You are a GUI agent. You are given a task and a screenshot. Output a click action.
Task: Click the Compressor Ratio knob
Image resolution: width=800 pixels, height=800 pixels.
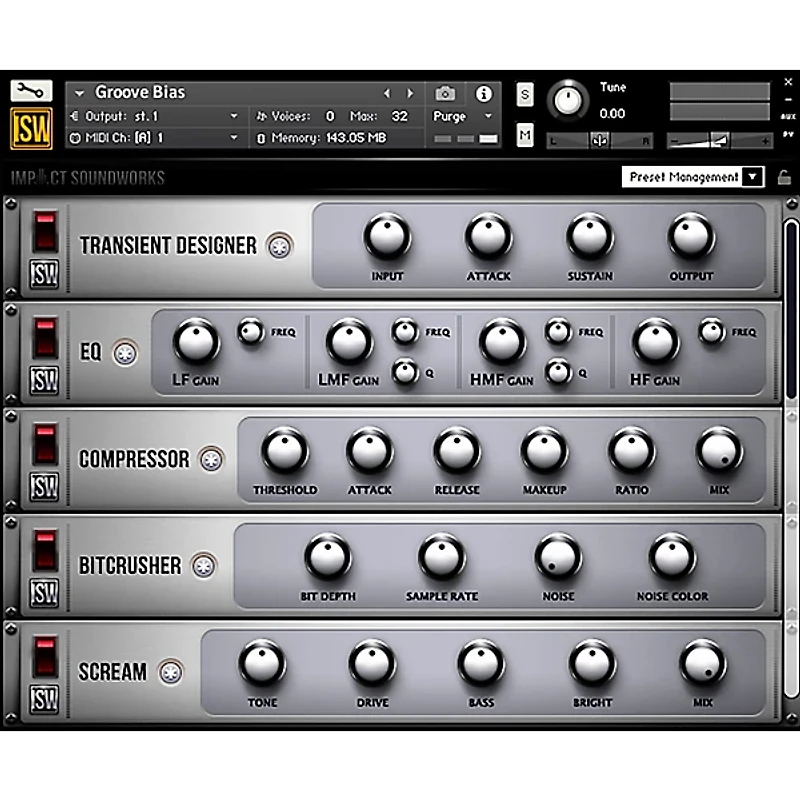coord(632,451)
